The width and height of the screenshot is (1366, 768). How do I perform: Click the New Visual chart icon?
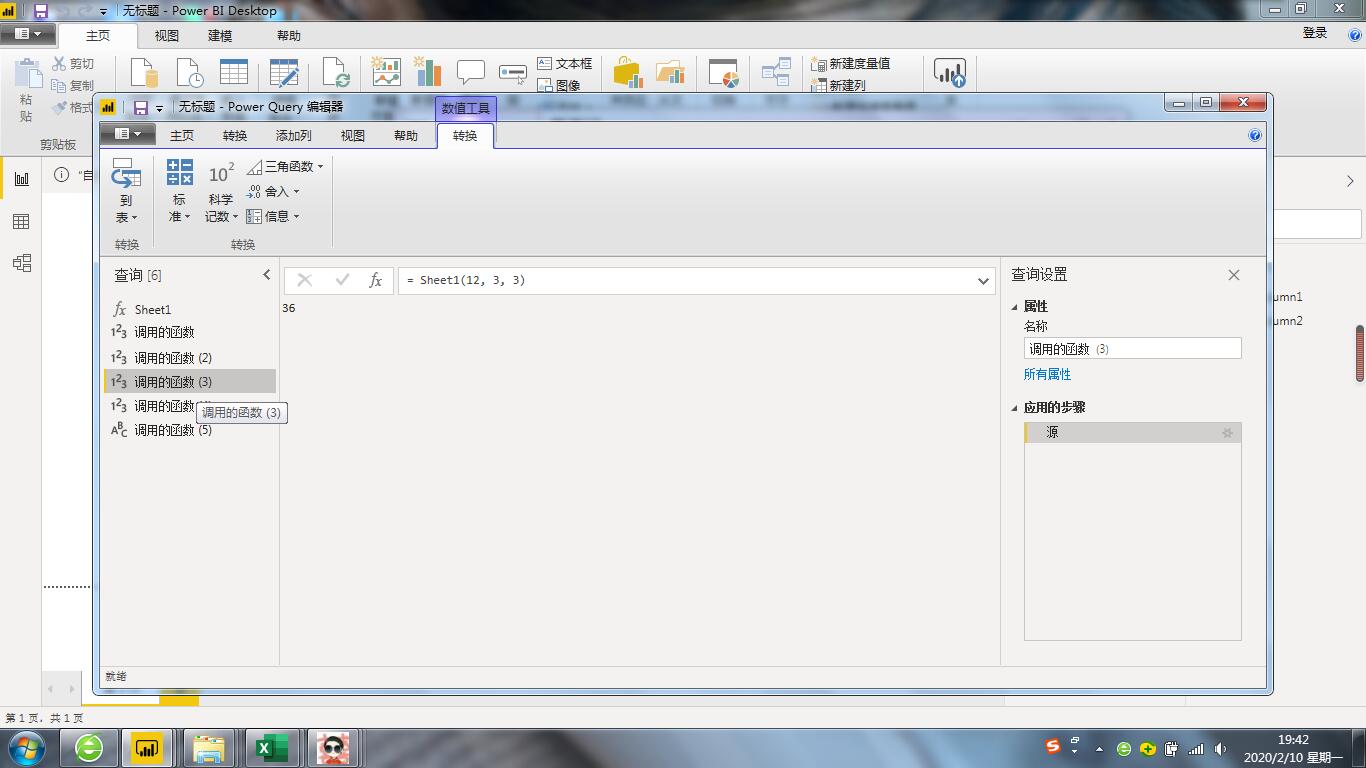[x=386, y=72]
